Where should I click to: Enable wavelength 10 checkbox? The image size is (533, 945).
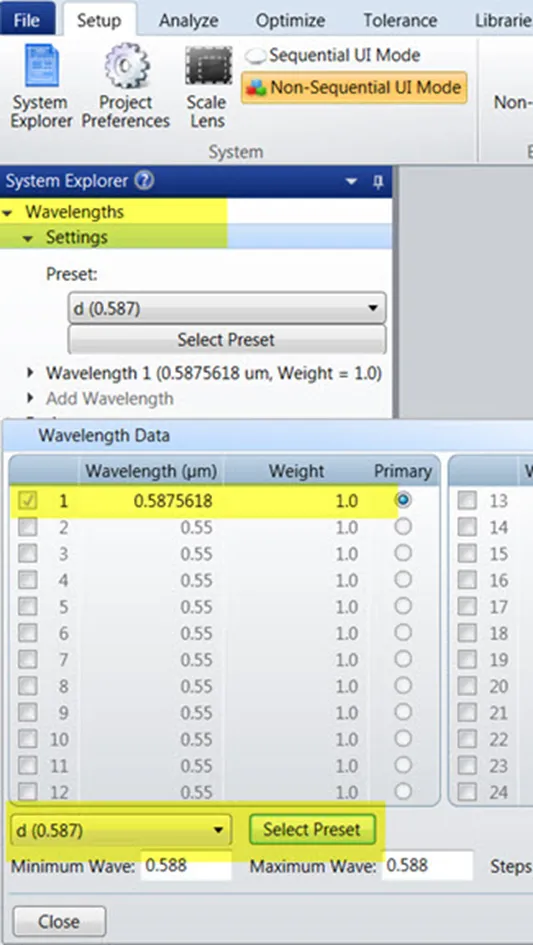[x=28, y=739]
